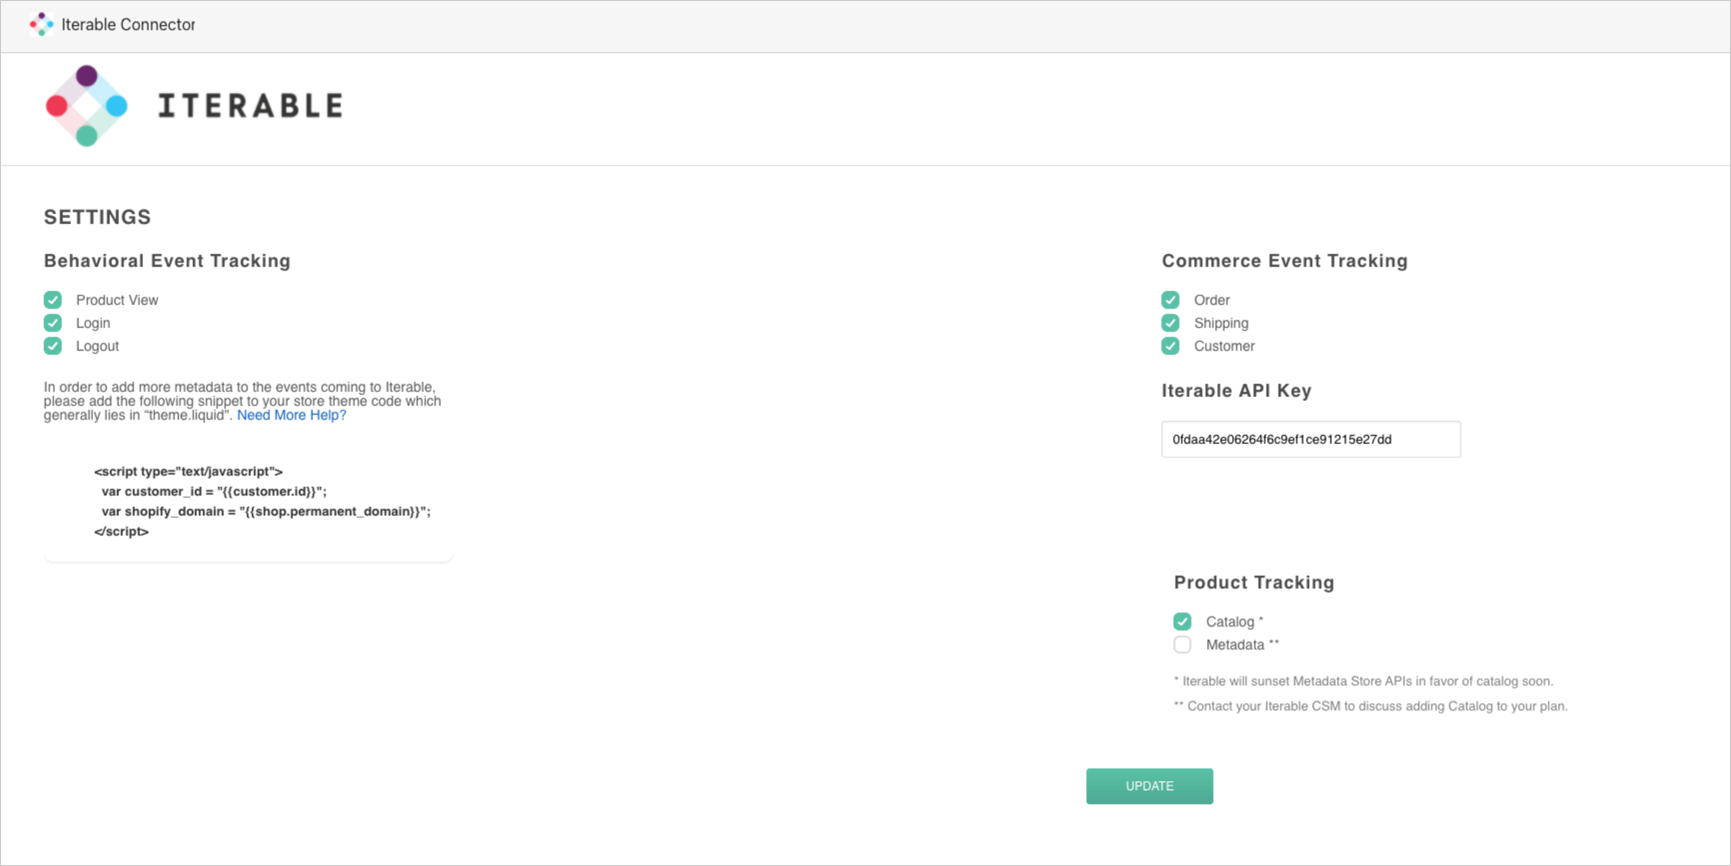Image resolution: width=1731 pixels, height=866 pixels.
Task: Toggle the Login tracking checkbox
Action: 53,323
